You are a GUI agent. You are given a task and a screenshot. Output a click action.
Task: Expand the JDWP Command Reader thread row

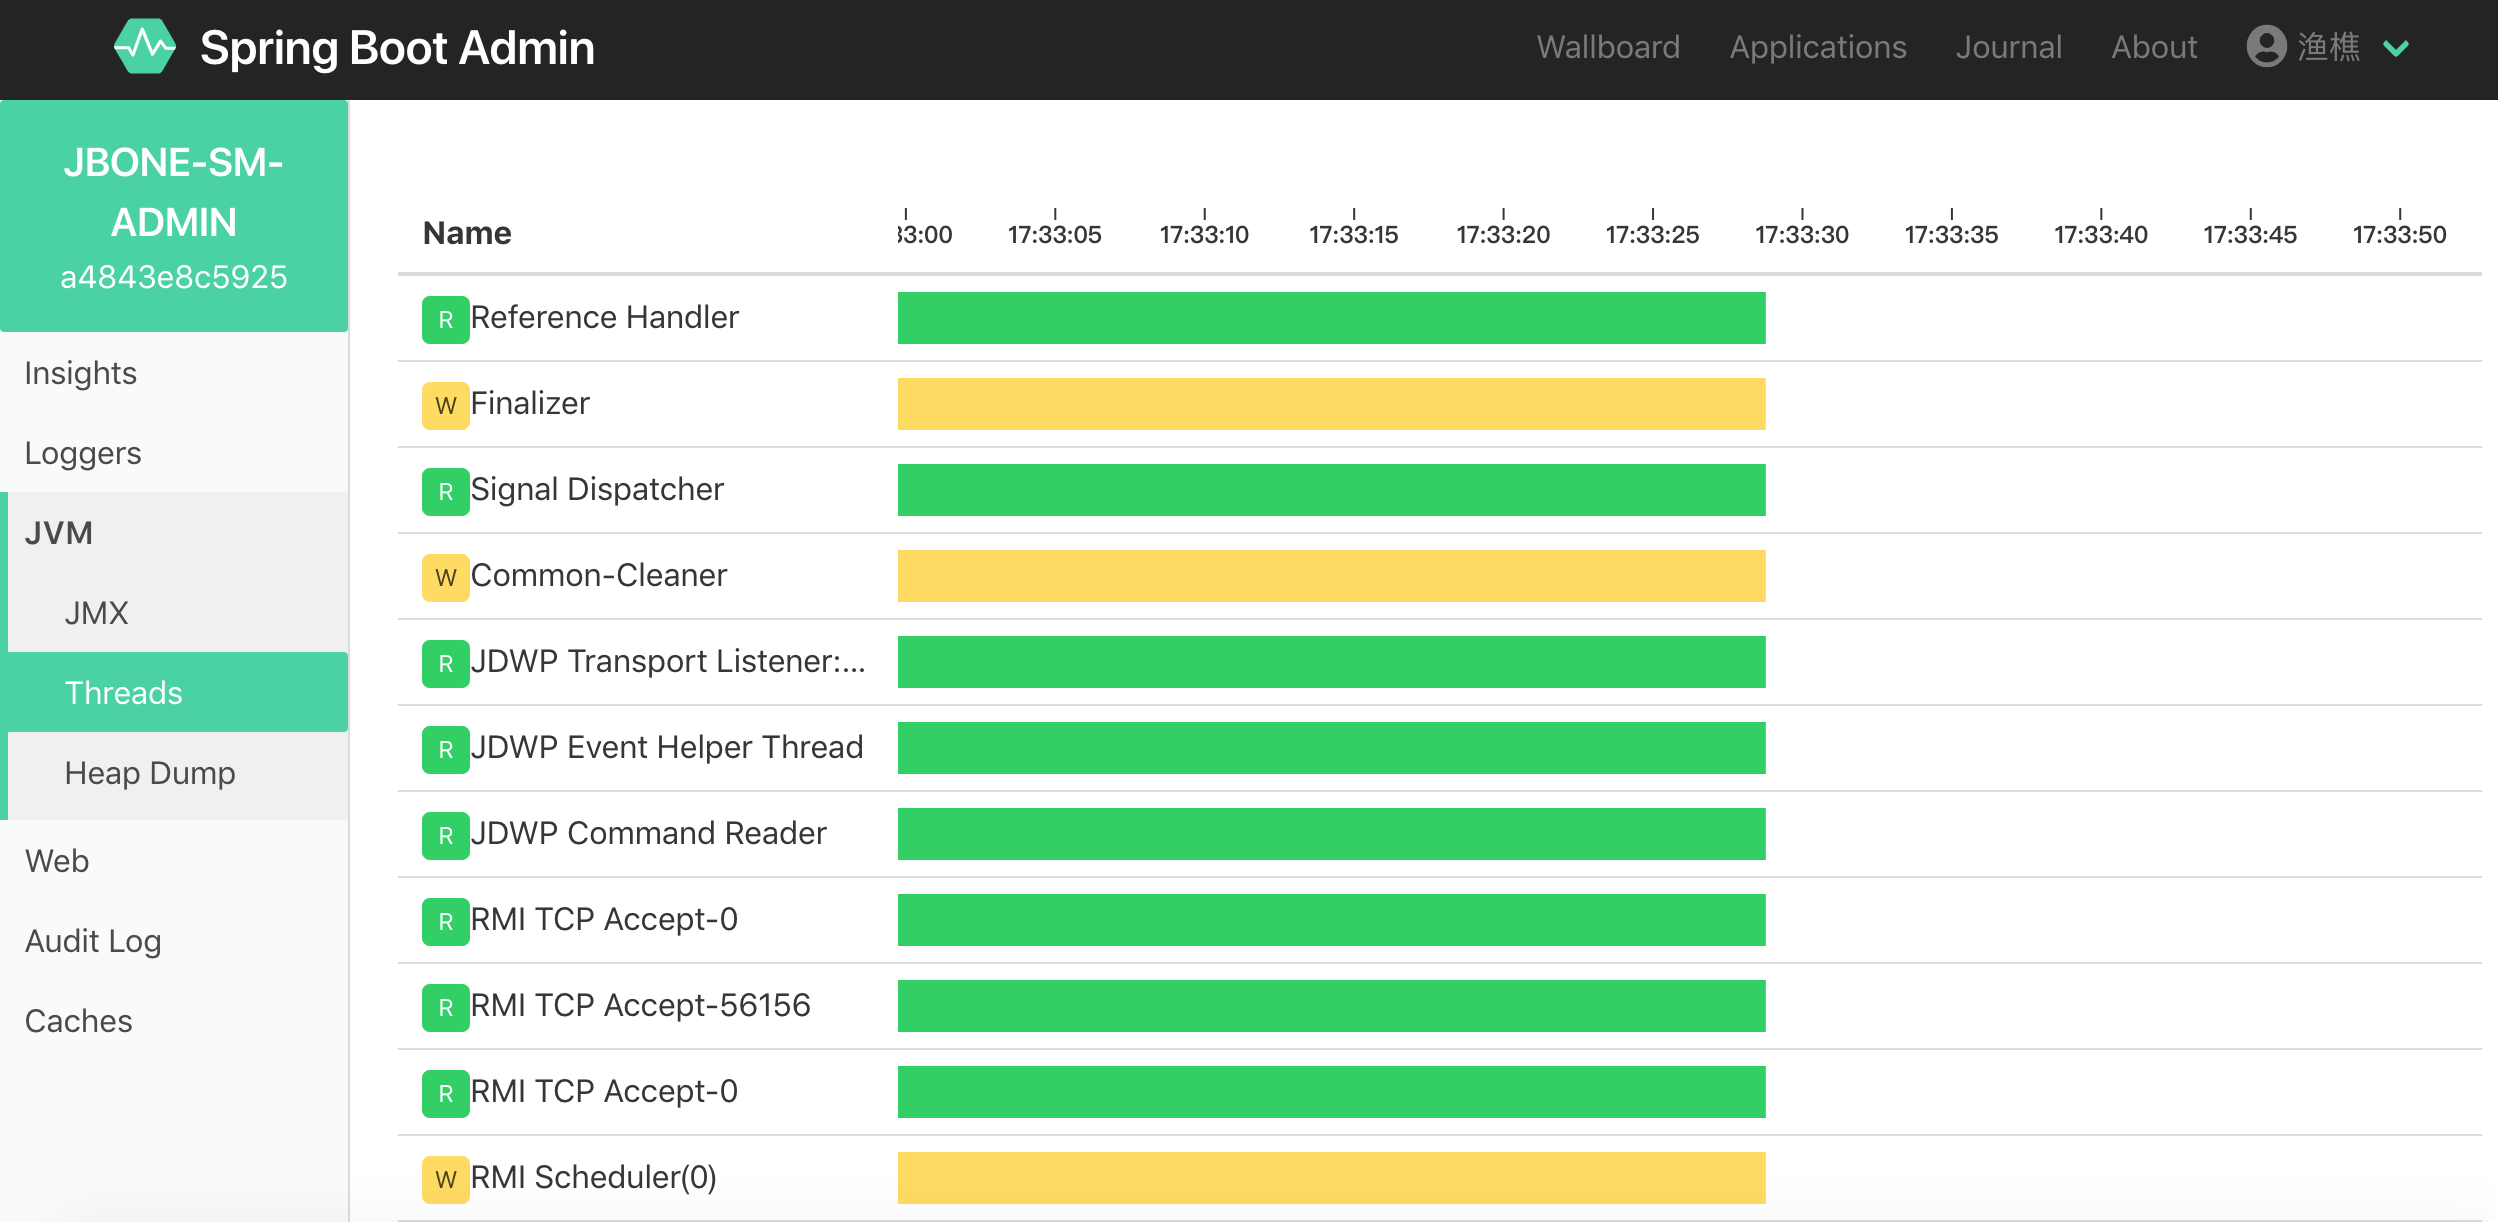[648, 833]
